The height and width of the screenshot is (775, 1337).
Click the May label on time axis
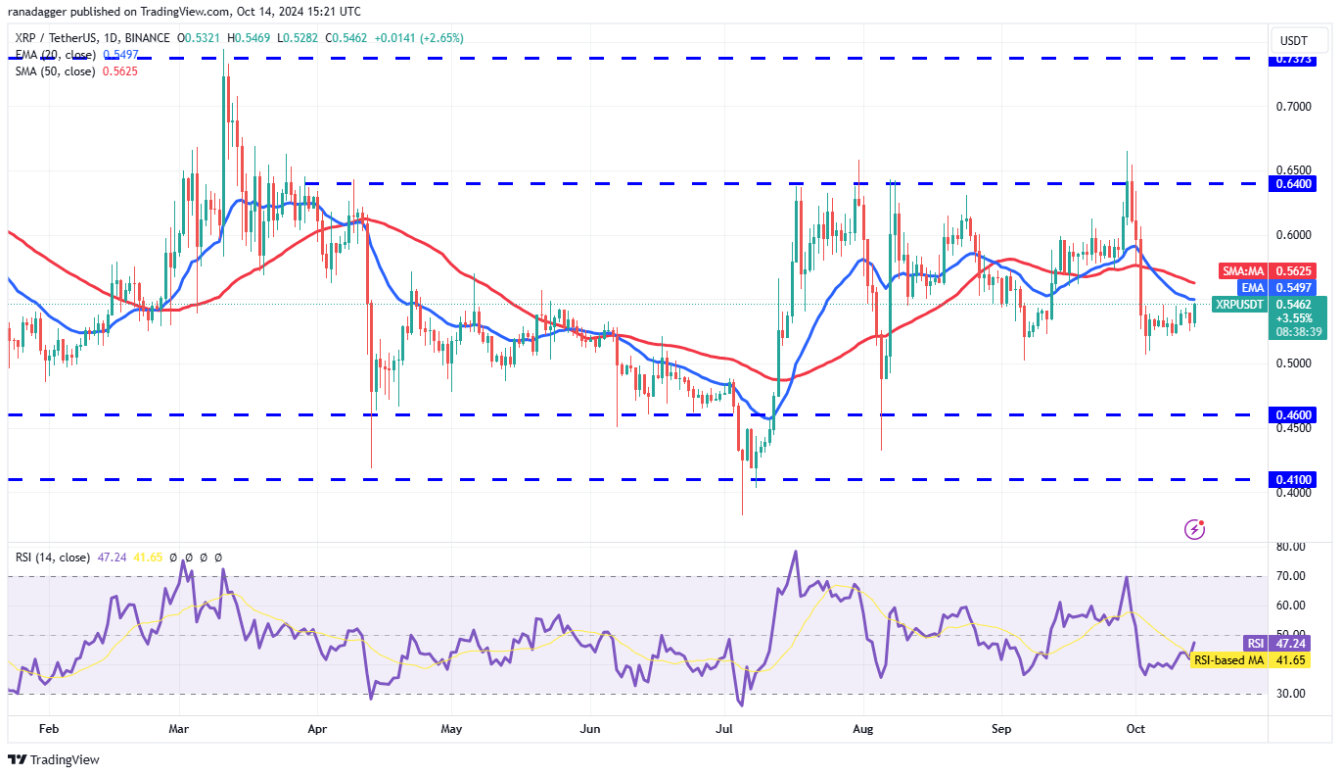click(452, 730)
